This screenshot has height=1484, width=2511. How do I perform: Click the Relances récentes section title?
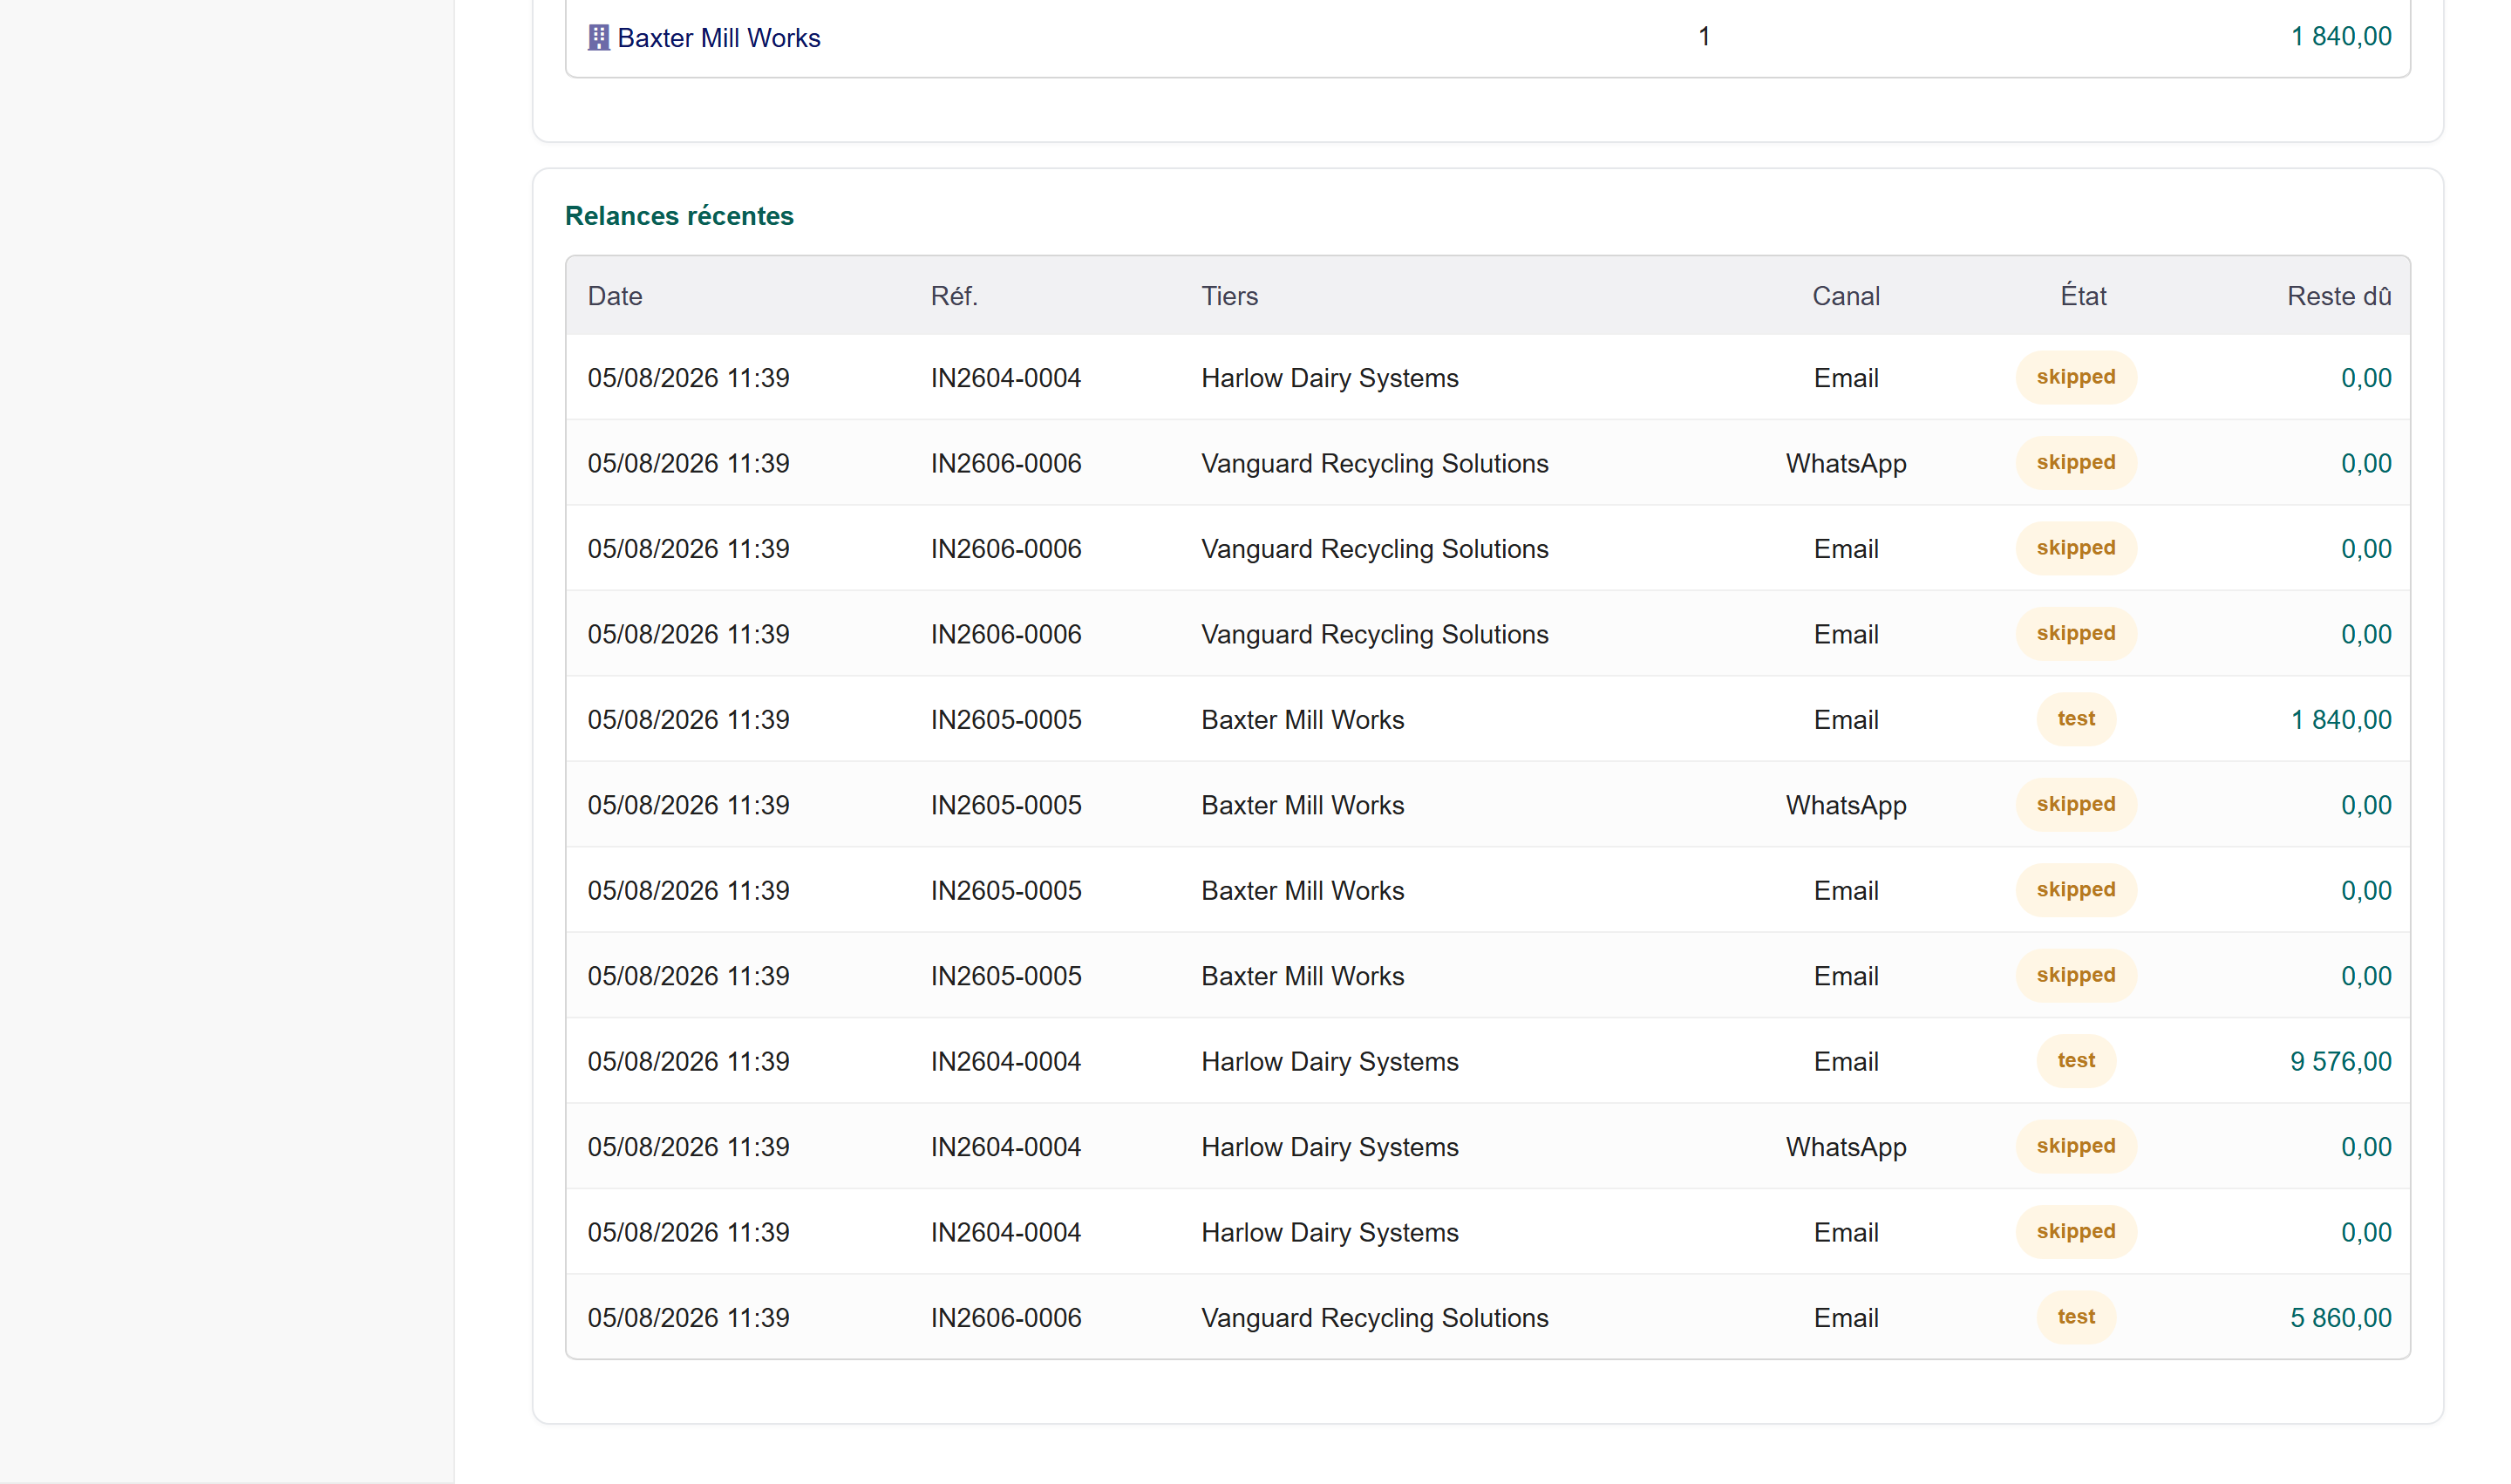pos(679,216)
